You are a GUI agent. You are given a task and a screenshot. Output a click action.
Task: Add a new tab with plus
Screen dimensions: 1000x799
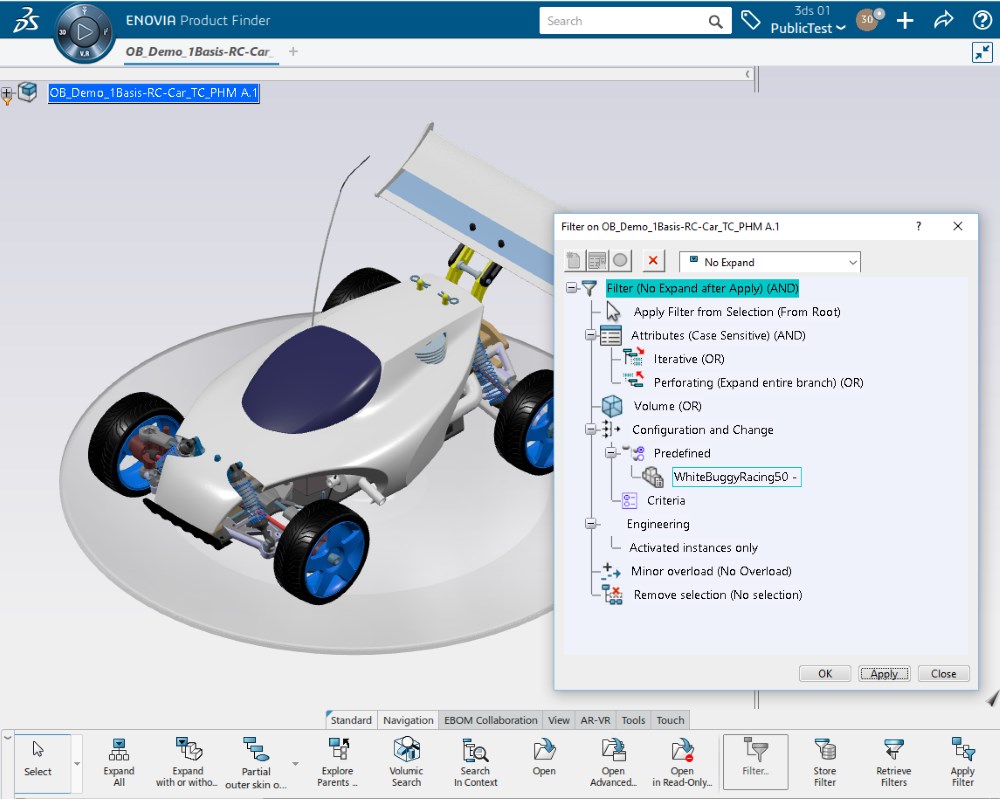pyautogui.click(x=293, y=51)
